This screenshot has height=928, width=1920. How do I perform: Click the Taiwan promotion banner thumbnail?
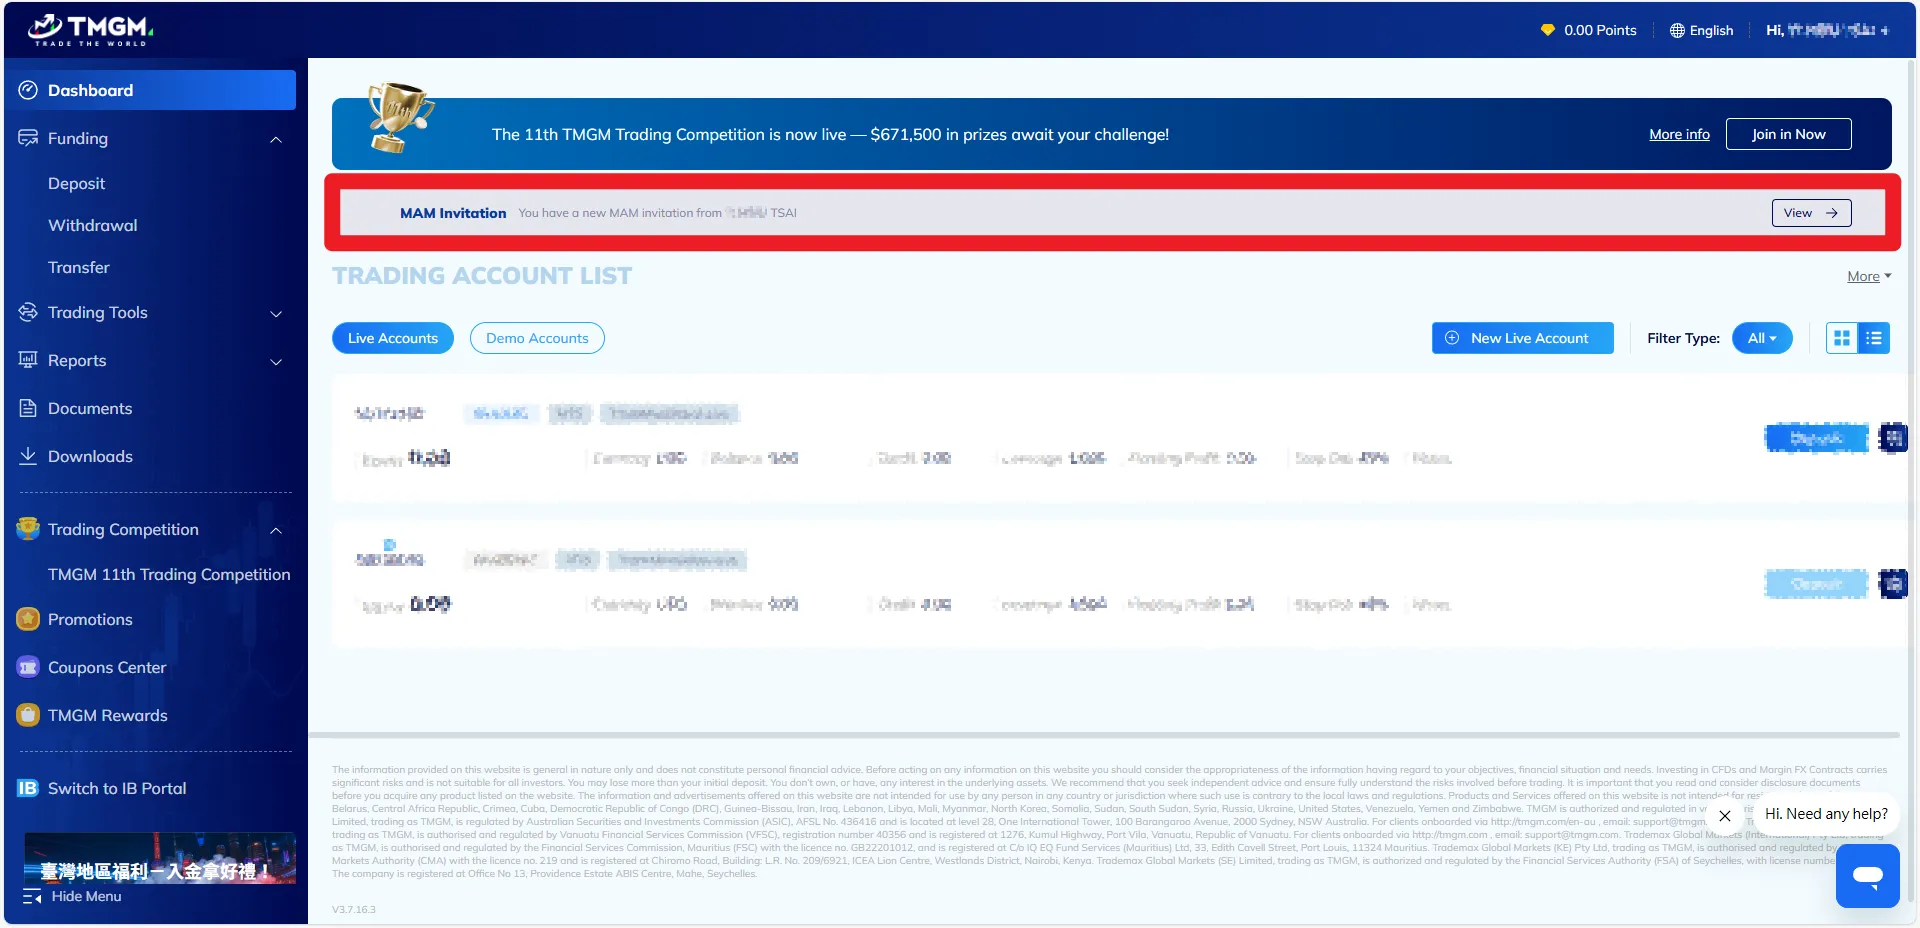pyautogui.click(x=160, y=859)
